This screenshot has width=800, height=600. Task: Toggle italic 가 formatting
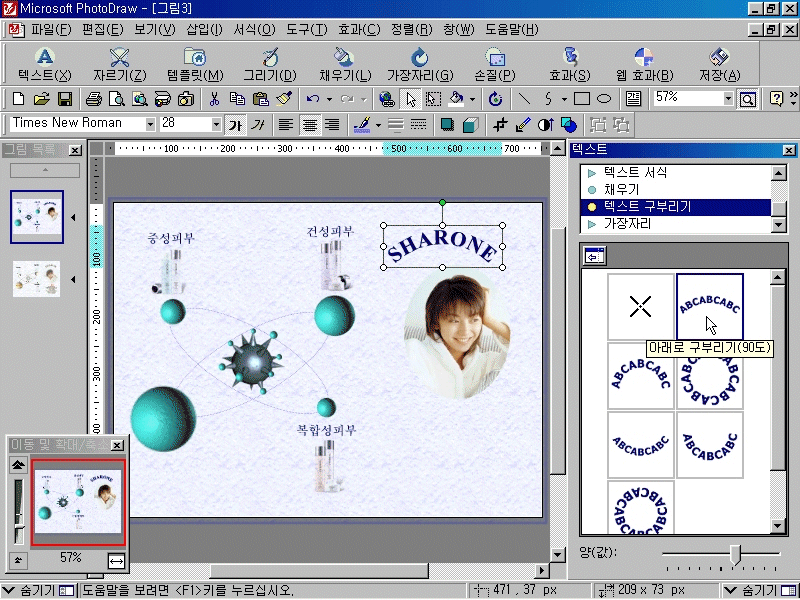coord(258,125)
